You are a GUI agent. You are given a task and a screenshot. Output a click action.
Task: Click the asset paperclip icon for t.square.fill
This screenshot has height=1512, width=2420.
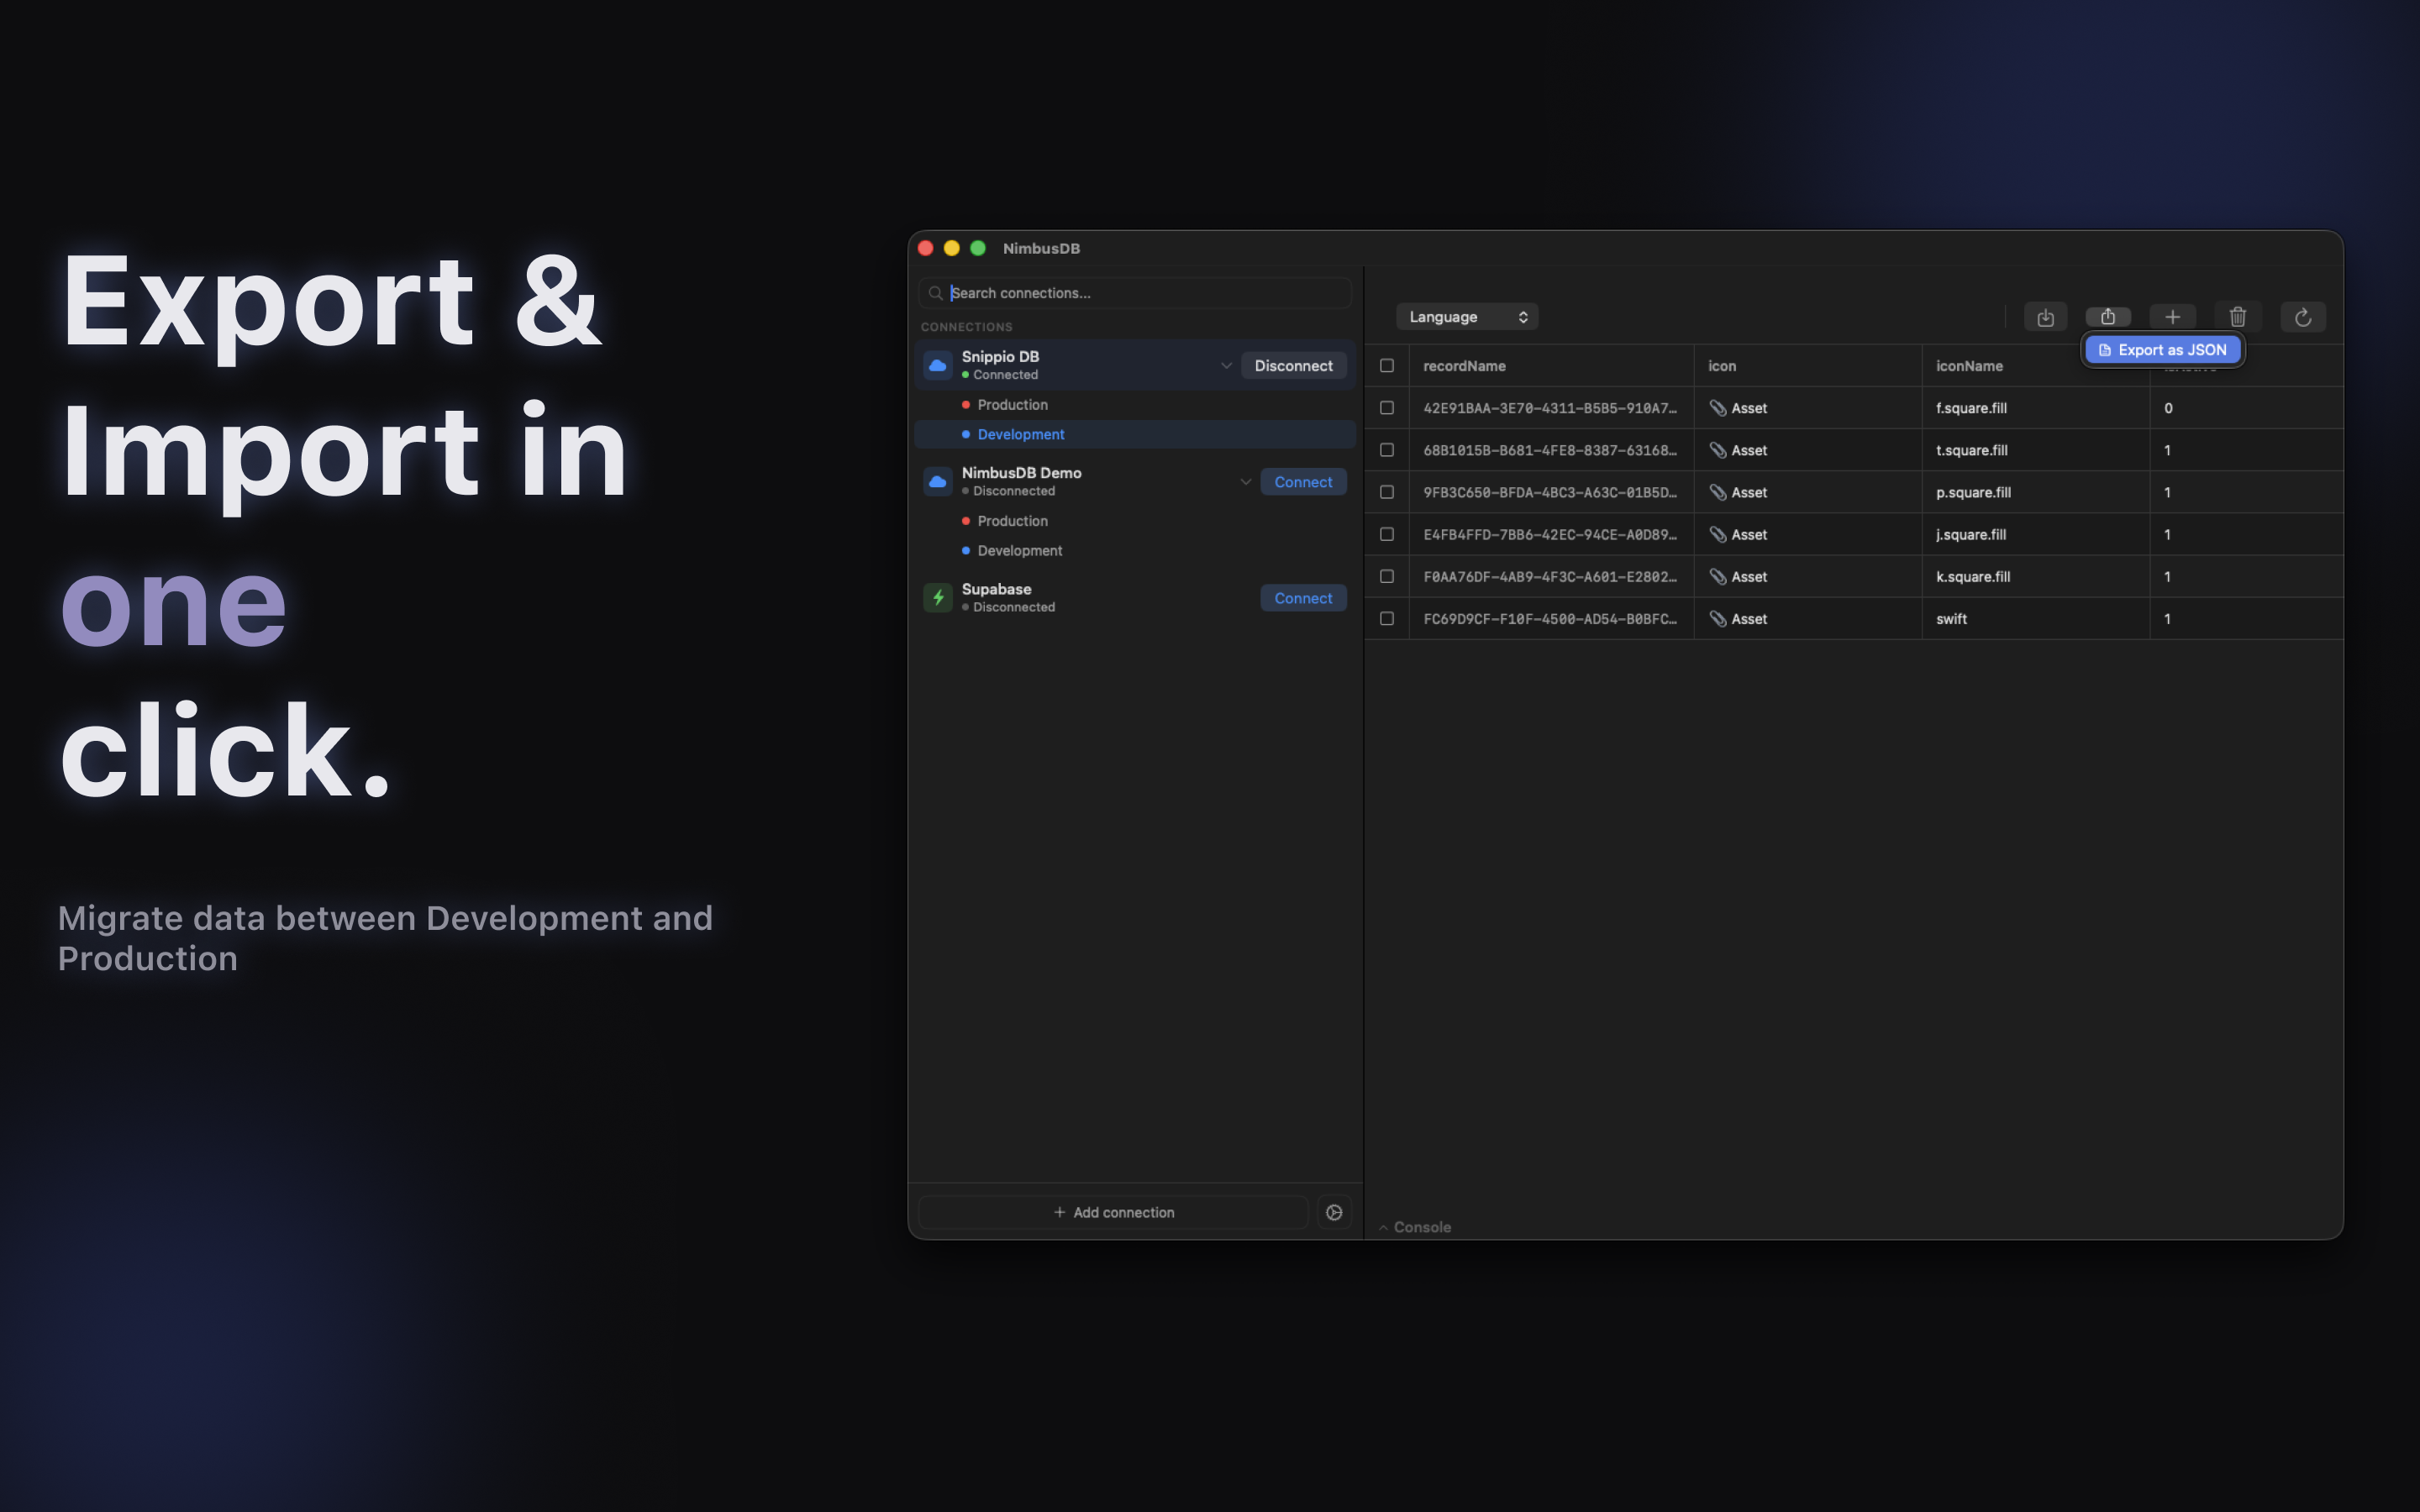[x=1718, y=450]
